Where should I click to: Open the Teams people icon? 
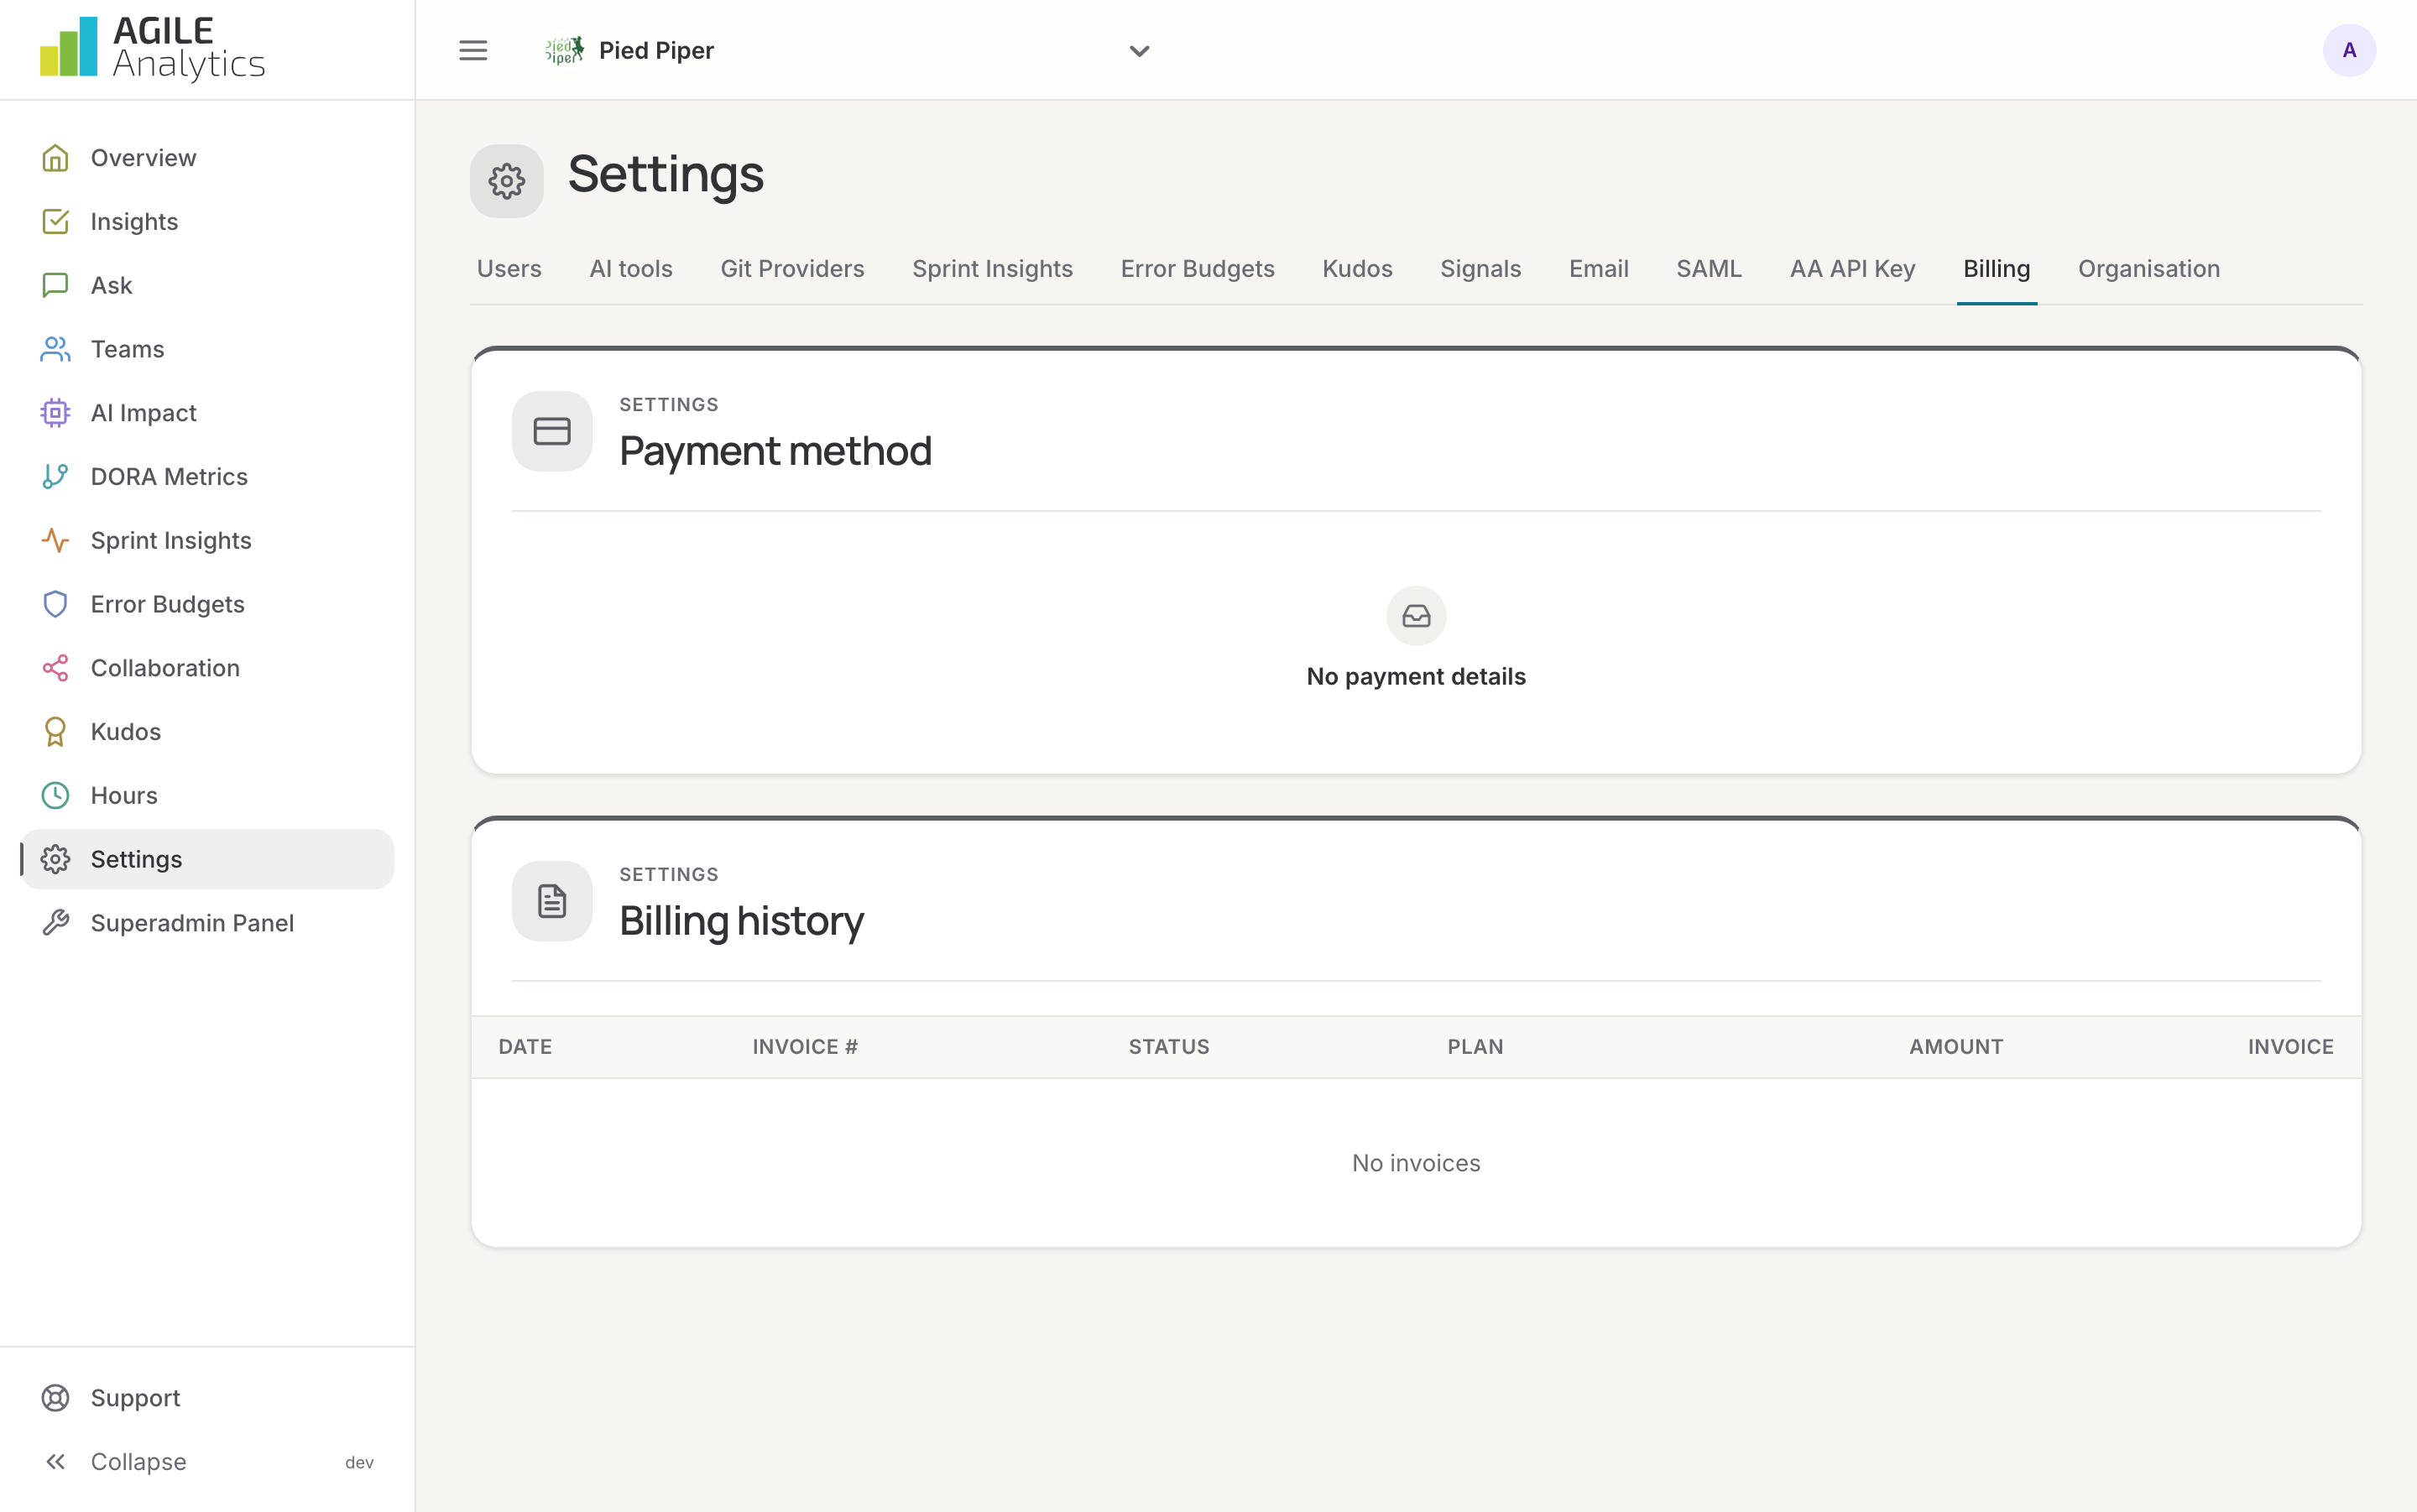point(55,349)
